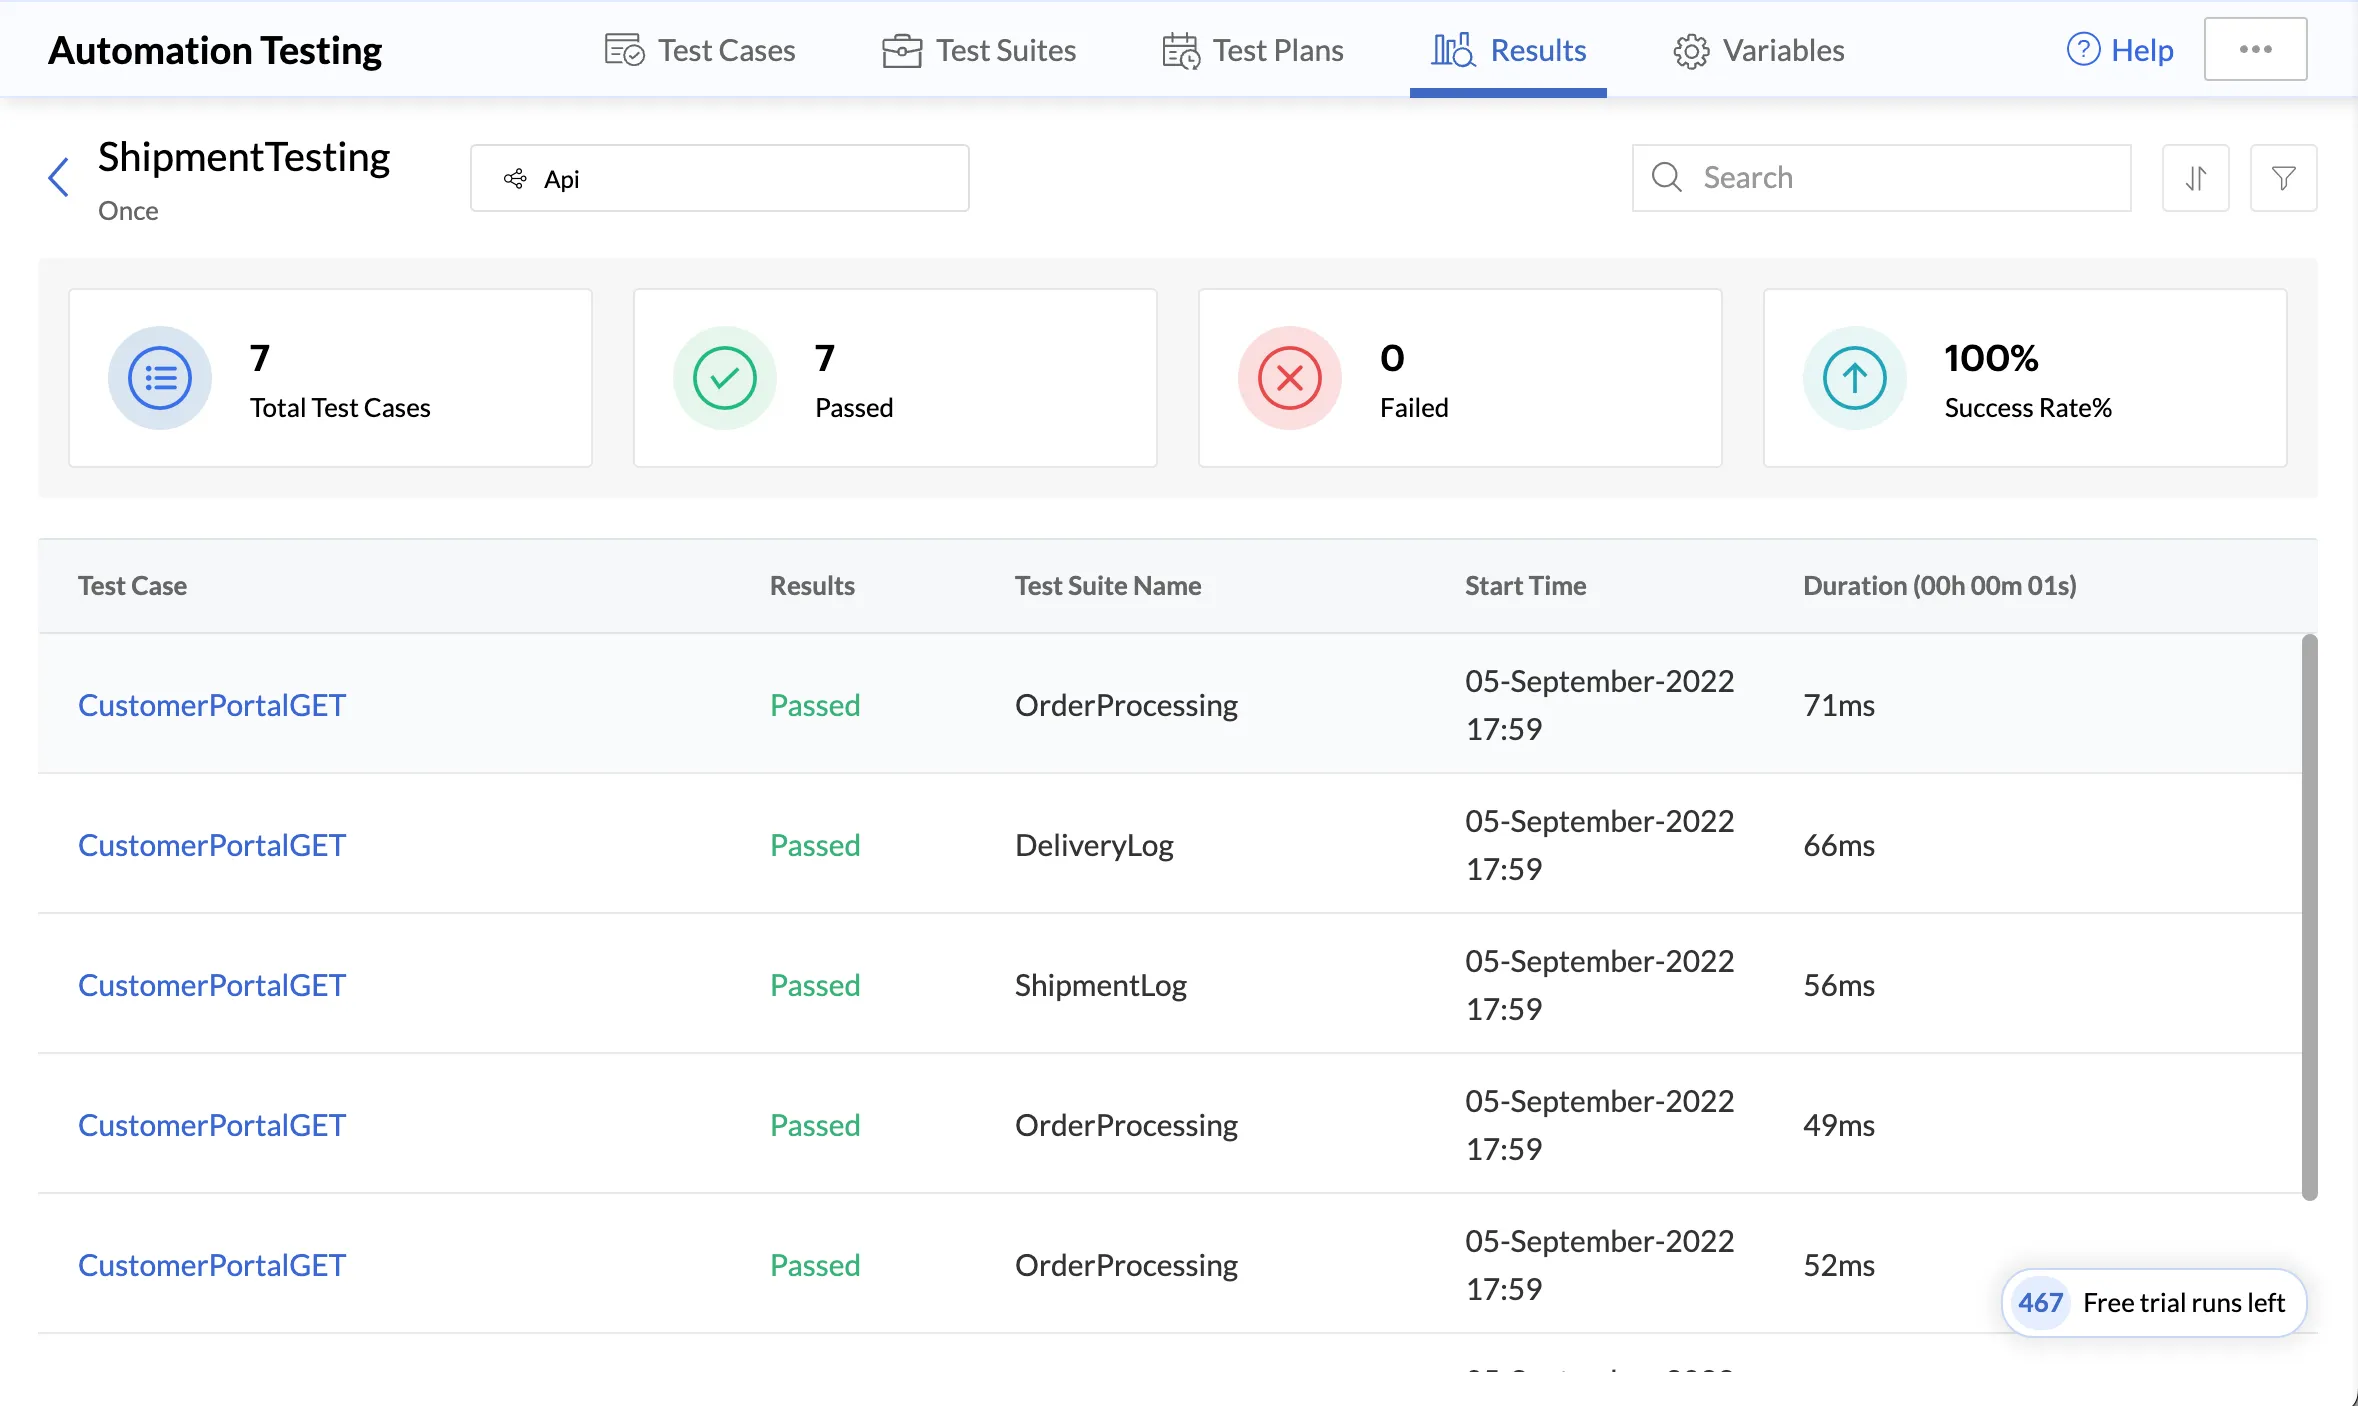Click the 467 Free trial runs left badge

2154,1302
